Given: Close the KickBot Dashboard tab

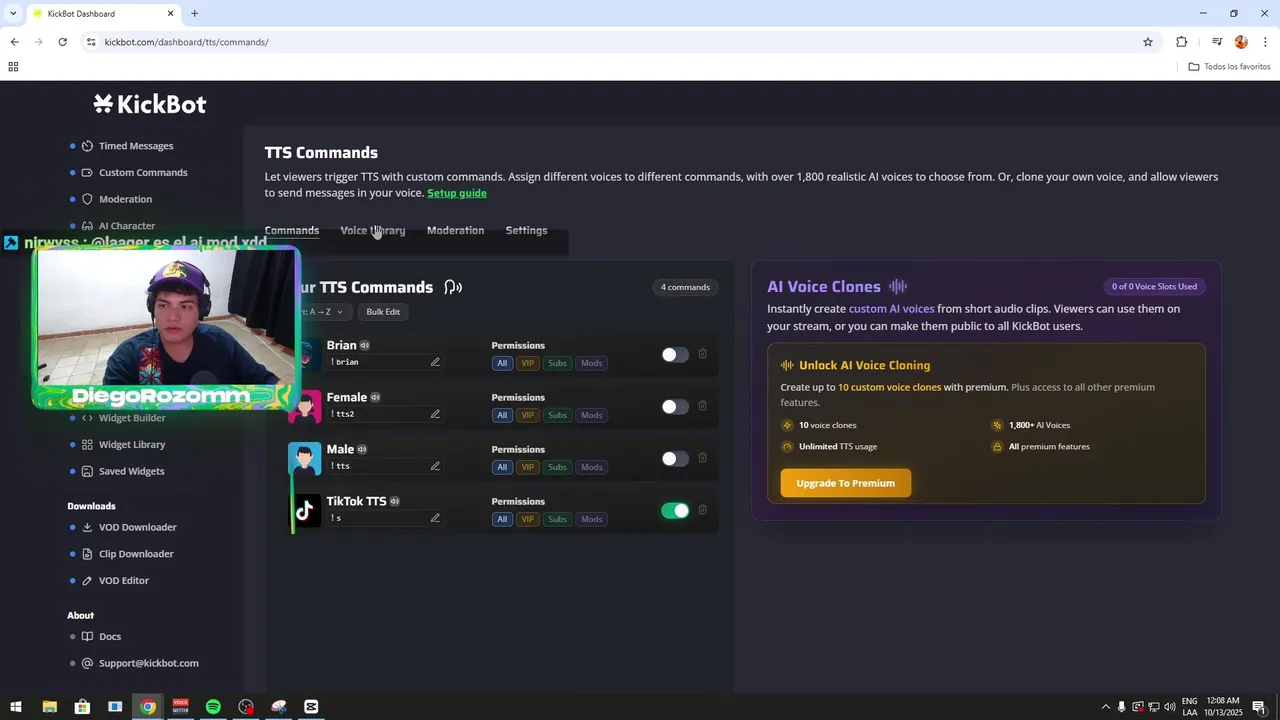Looking at the screenshot, I should point(170,13).
